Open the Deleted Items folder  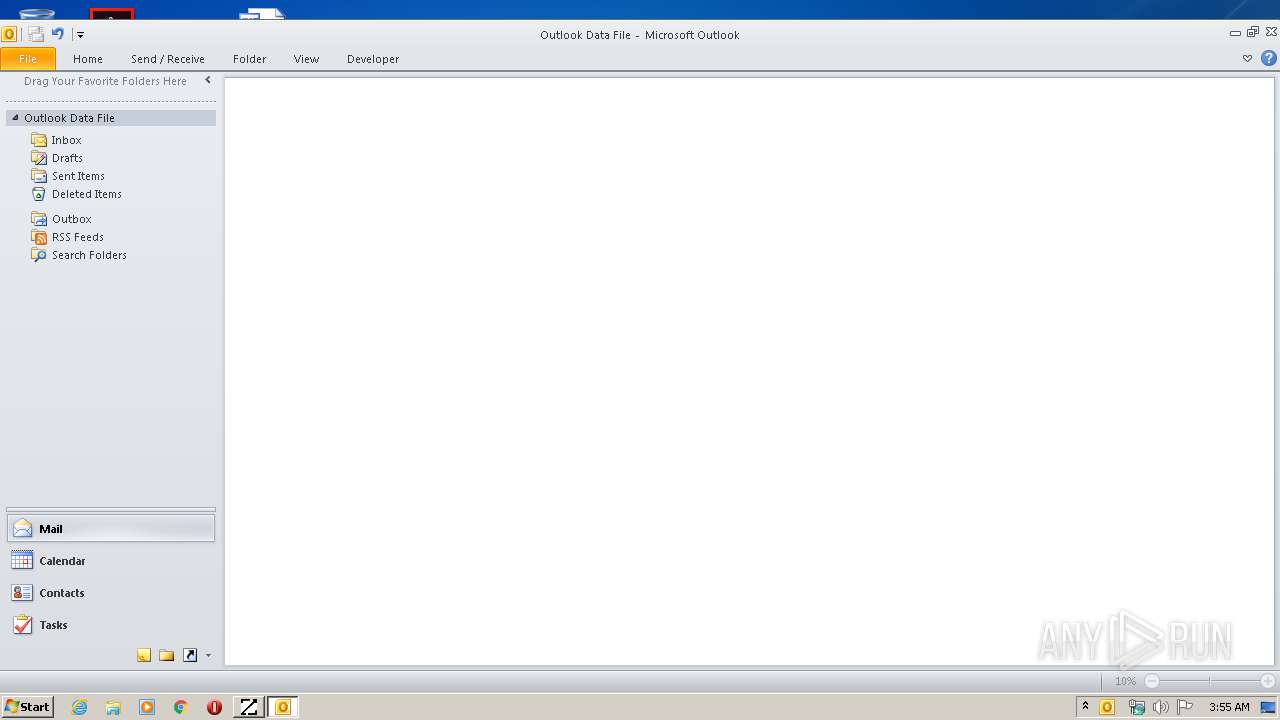click(x=87, y=194)
